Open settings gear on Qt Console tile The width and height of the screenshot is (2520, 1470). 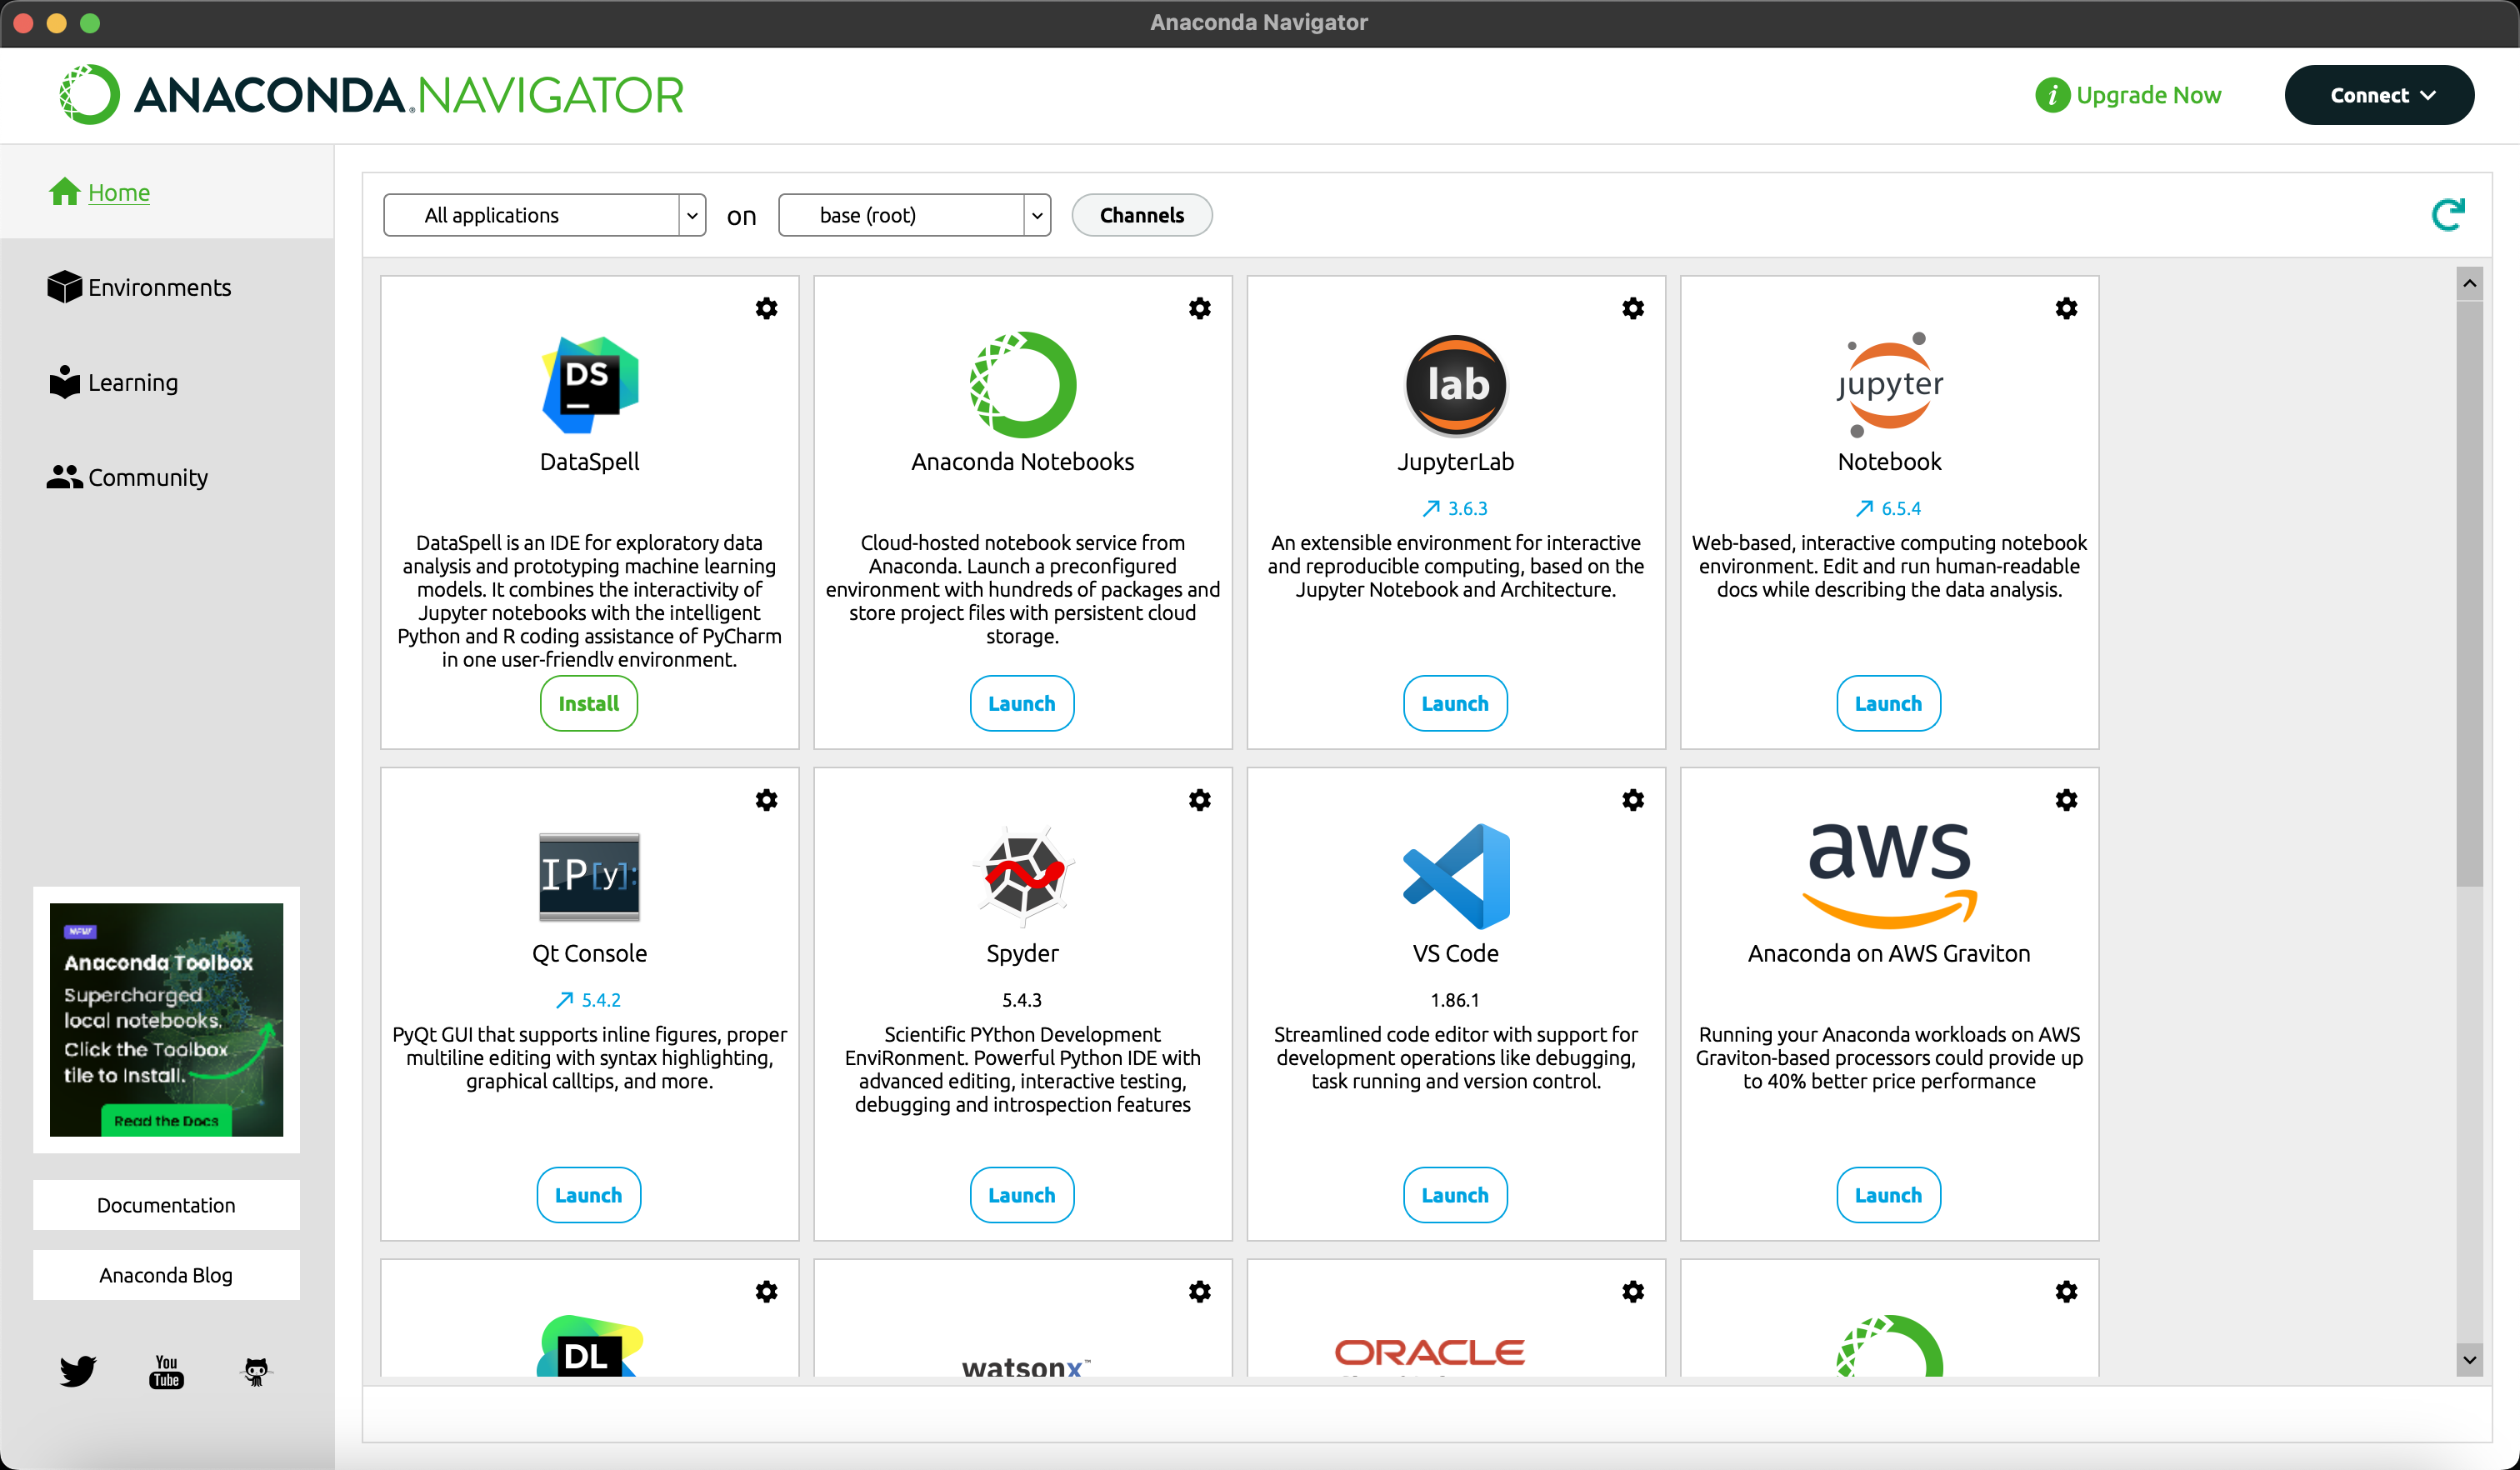coord(766,800)
